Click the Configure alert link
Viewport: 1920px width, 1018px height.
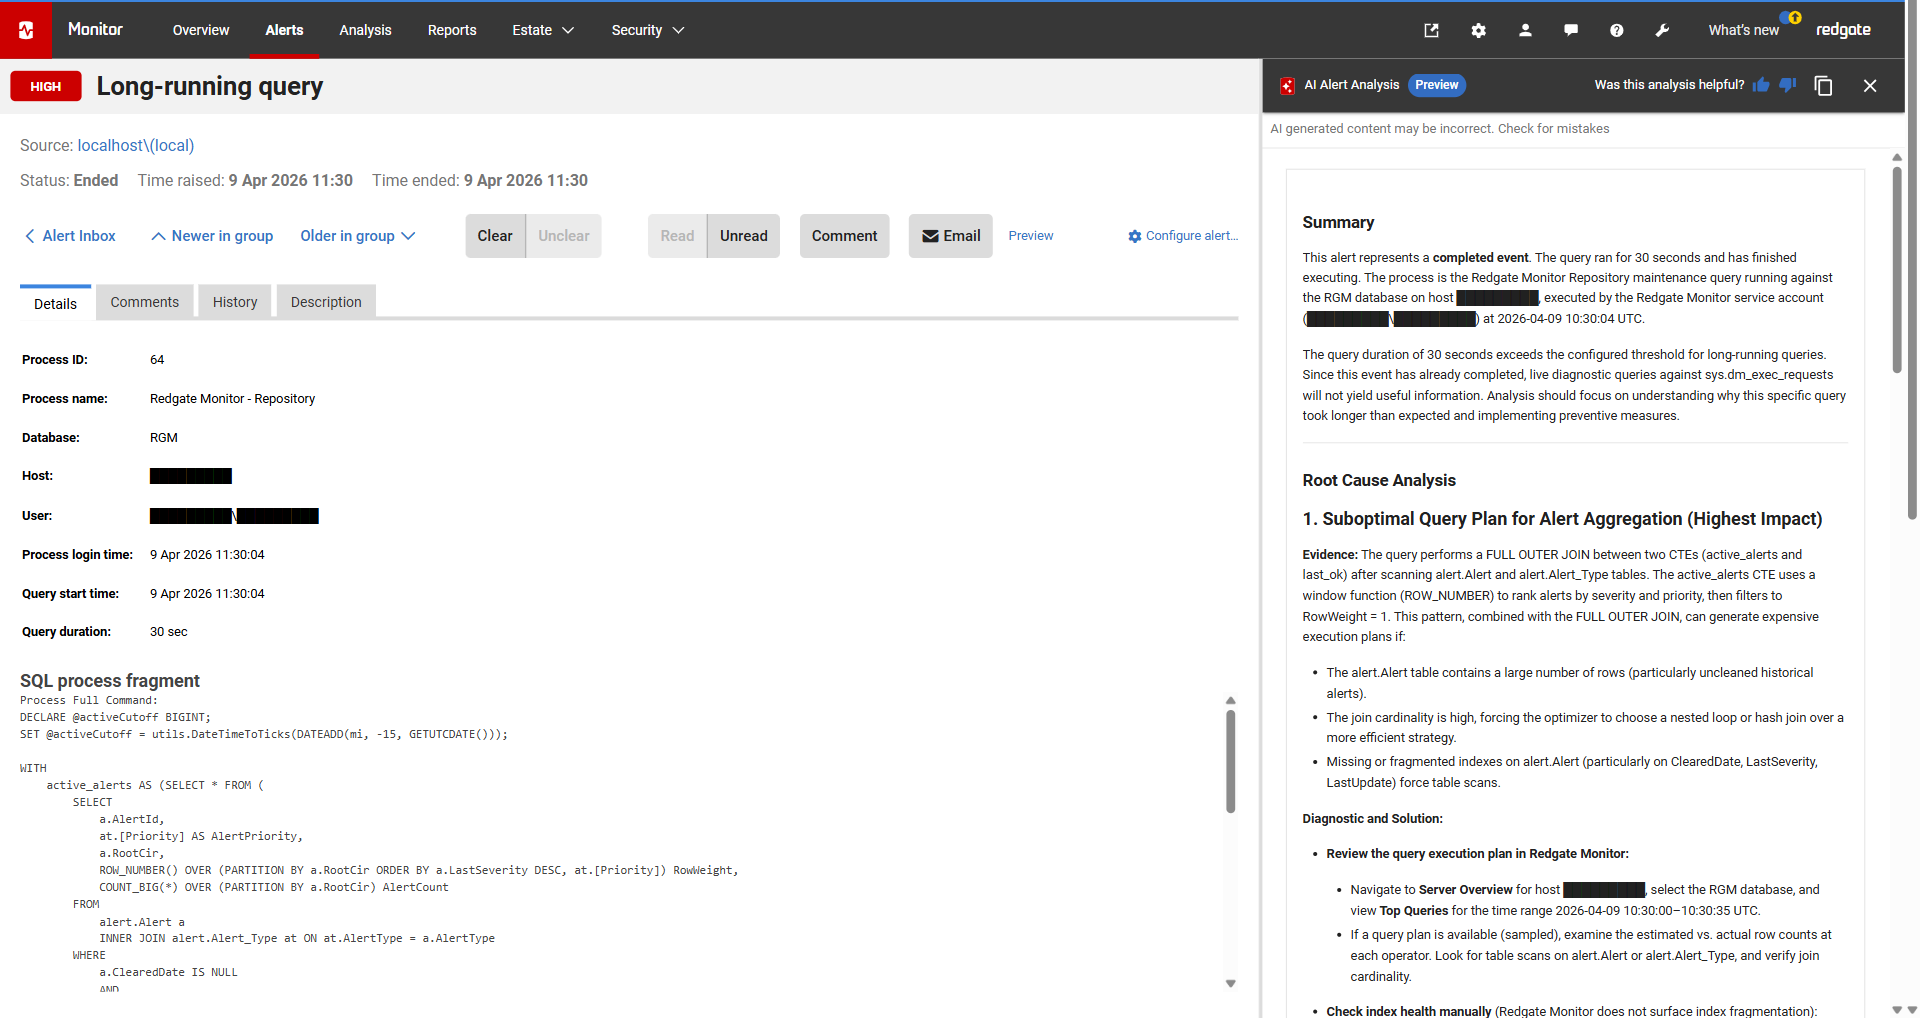click(1183, 236)
